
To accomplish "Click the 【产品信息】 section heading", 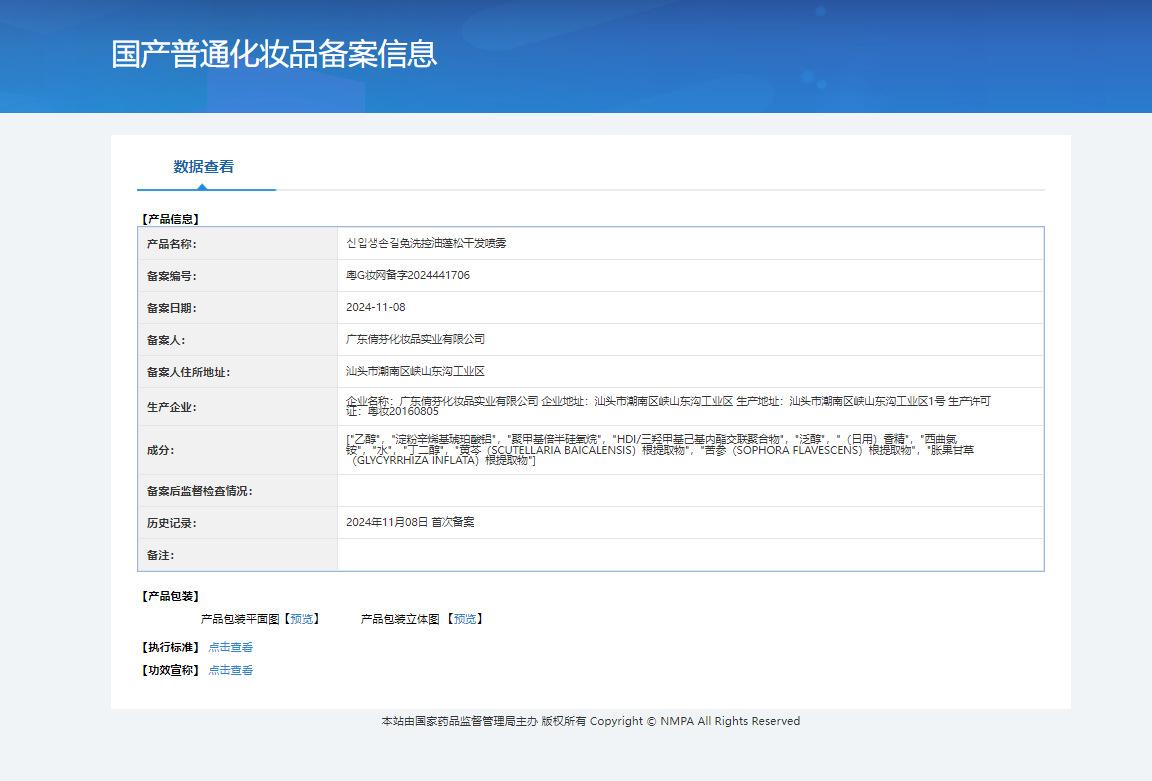I will pyautogui.click(x=170, y=218).
